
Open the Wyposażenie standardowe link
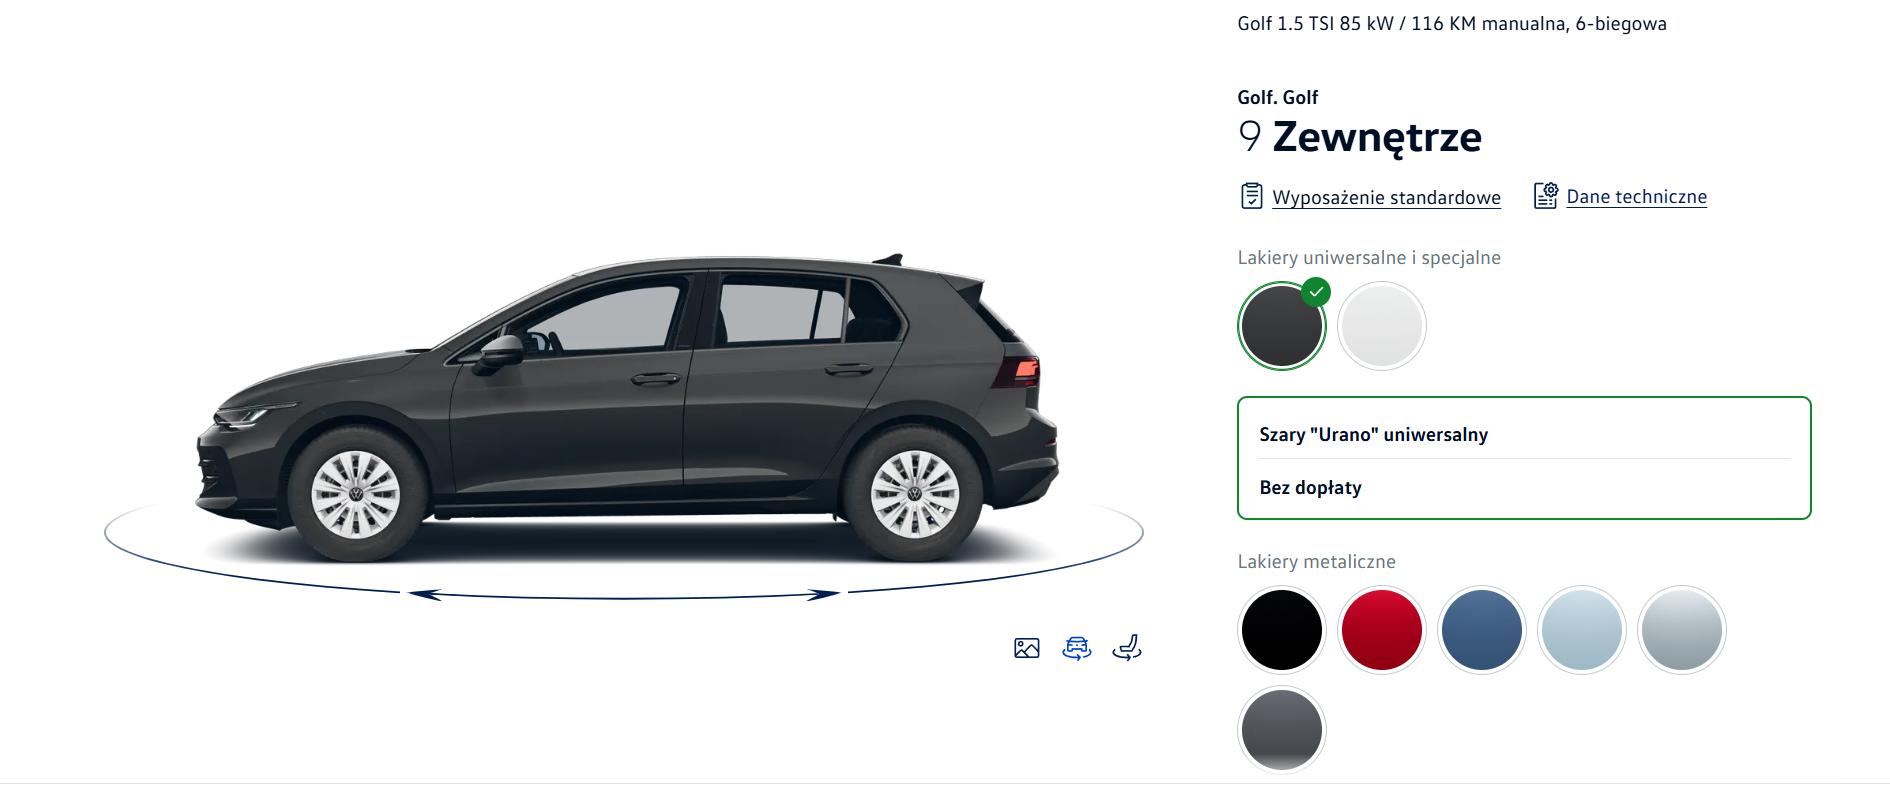click(1386, 197)
